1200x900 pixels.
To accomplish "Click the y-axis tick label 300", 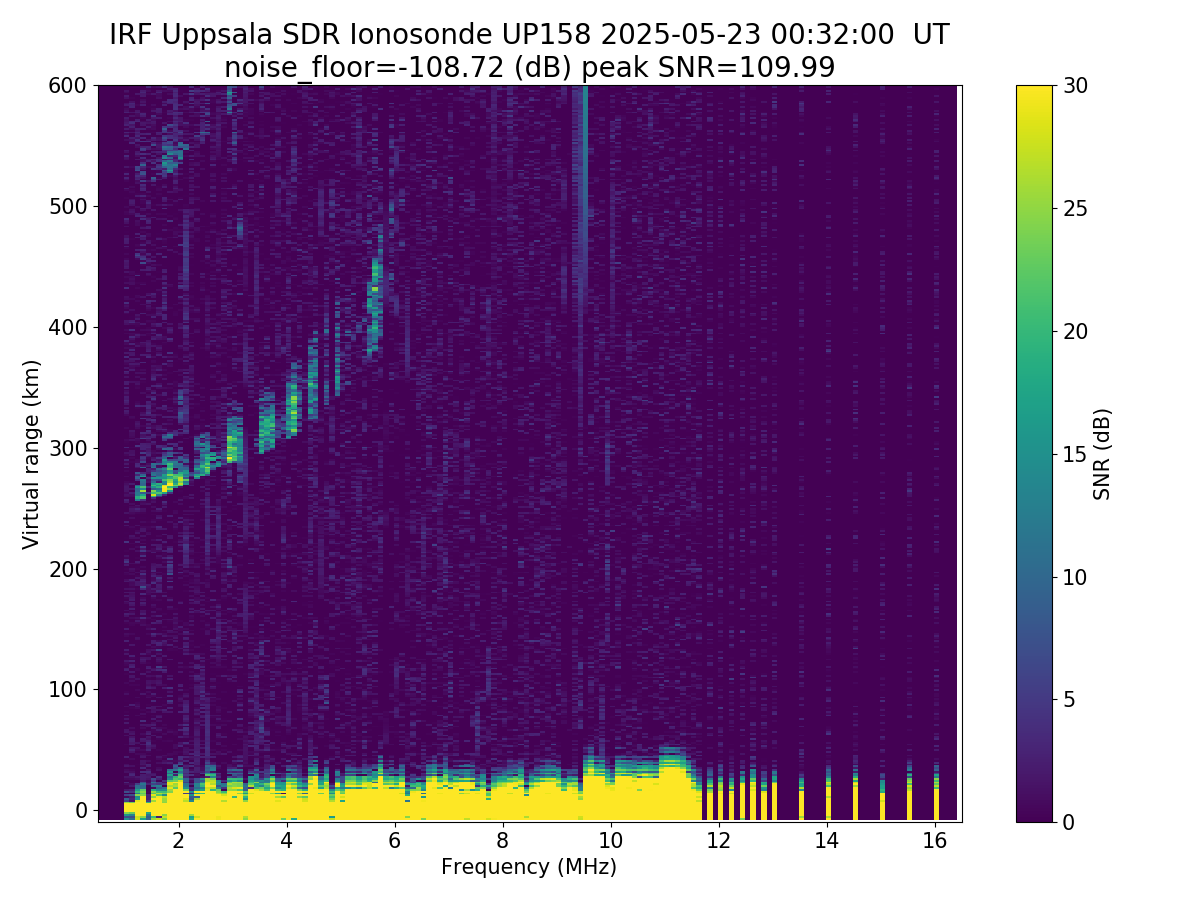I will pos(68,448).
